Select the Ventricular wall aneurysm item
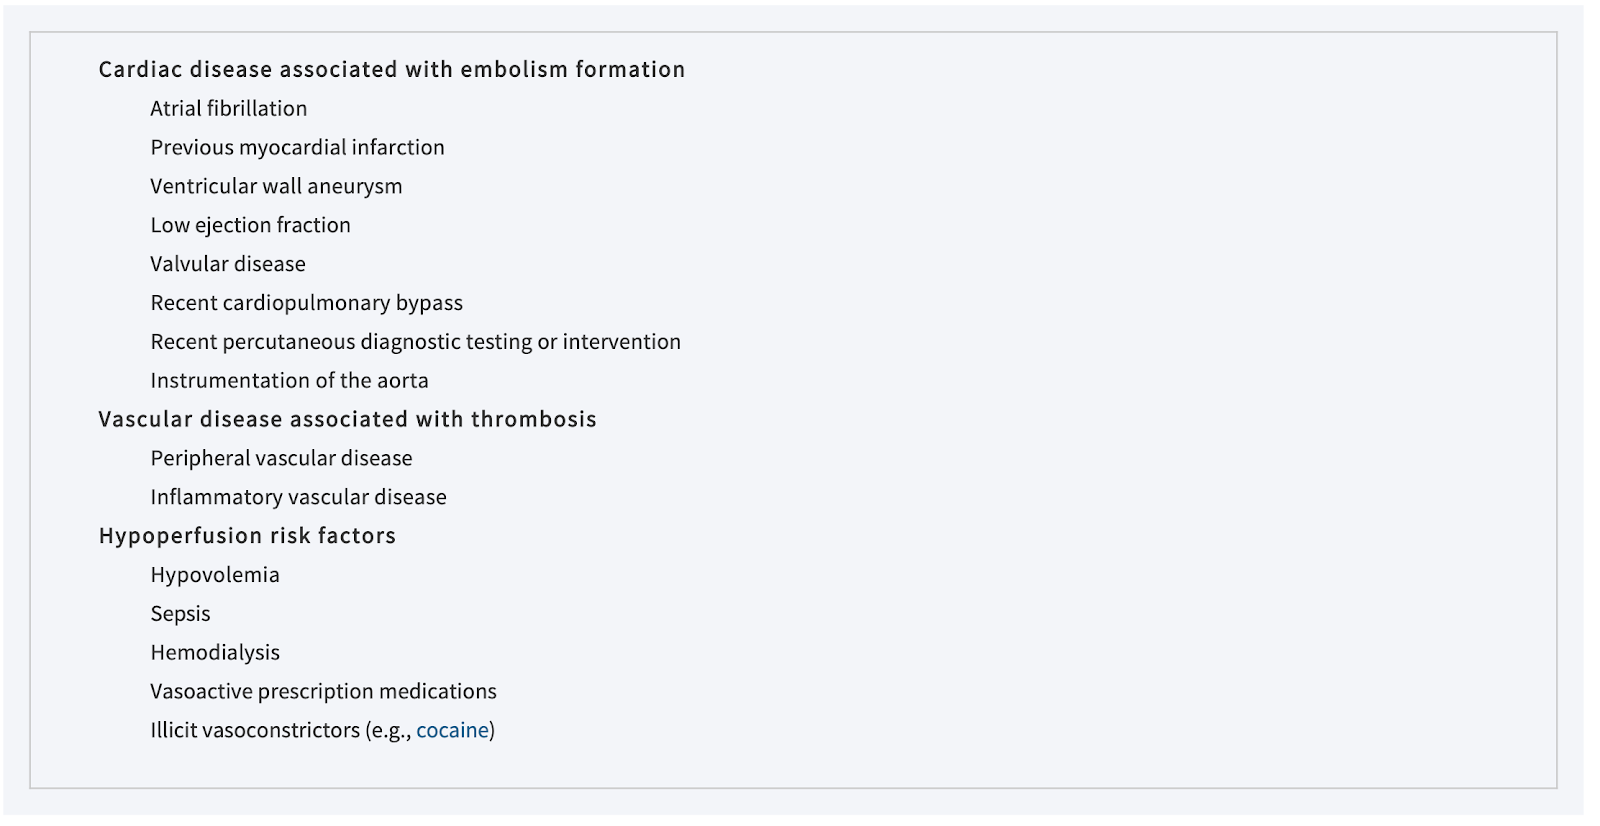 click(276, 186)
